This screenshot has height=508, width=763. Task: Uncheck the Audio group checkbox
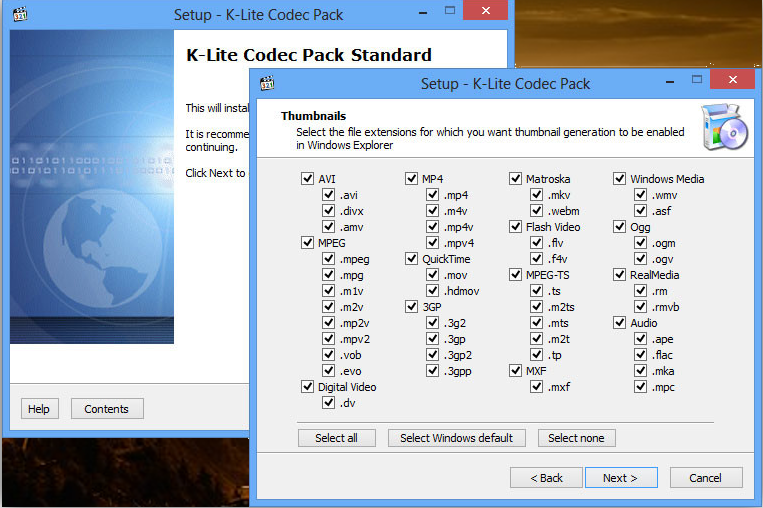tap(619, 323)
